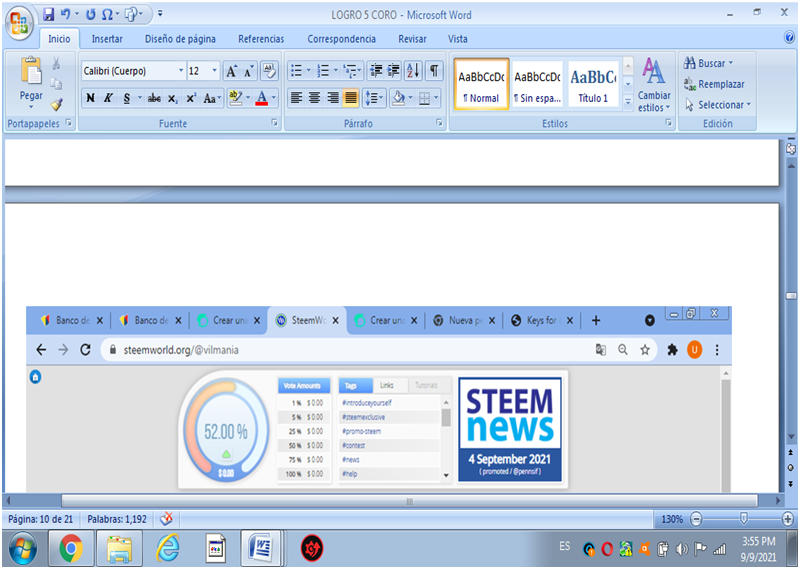Screen dimensions: 800x569
Task: Zoom out with the minus button
Action: click(696, 519)
